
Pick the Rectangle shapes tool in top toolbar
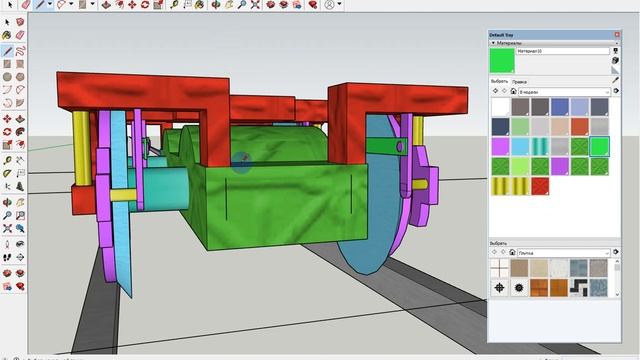coord(83,4)
